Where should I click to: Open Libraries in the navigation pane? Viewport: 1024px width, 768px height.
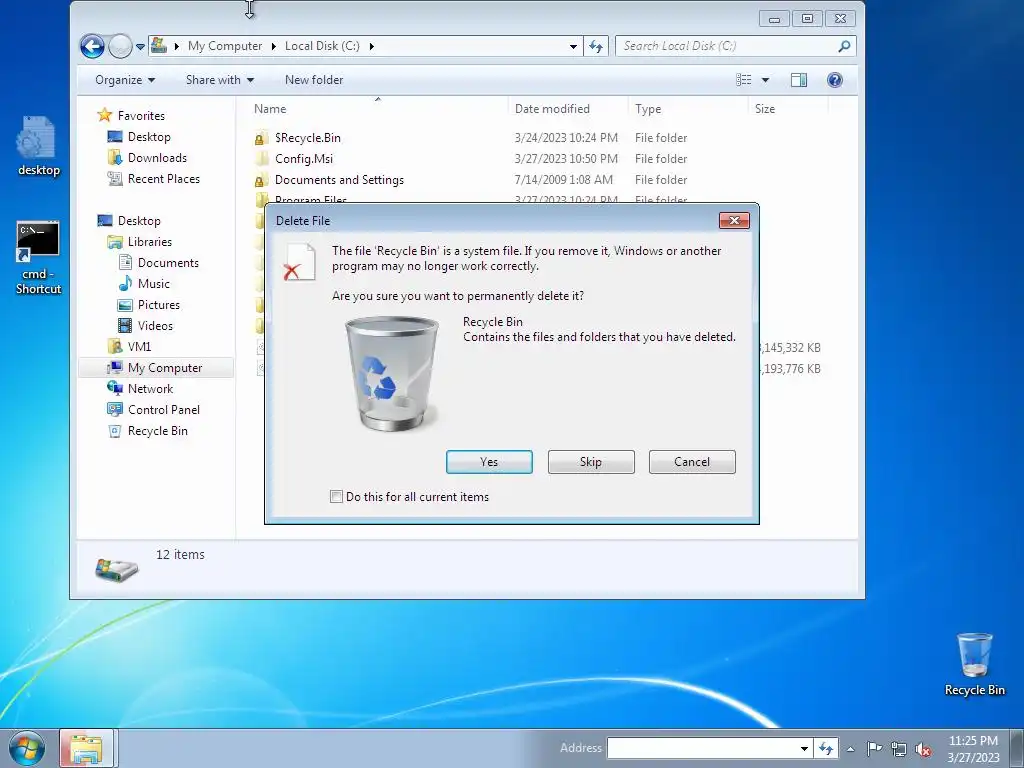point(150,242)
